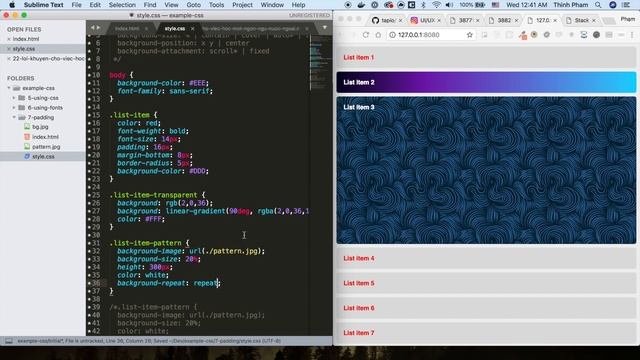
Task: Select index.html under Open Files
Action: [x=26, y=39]
